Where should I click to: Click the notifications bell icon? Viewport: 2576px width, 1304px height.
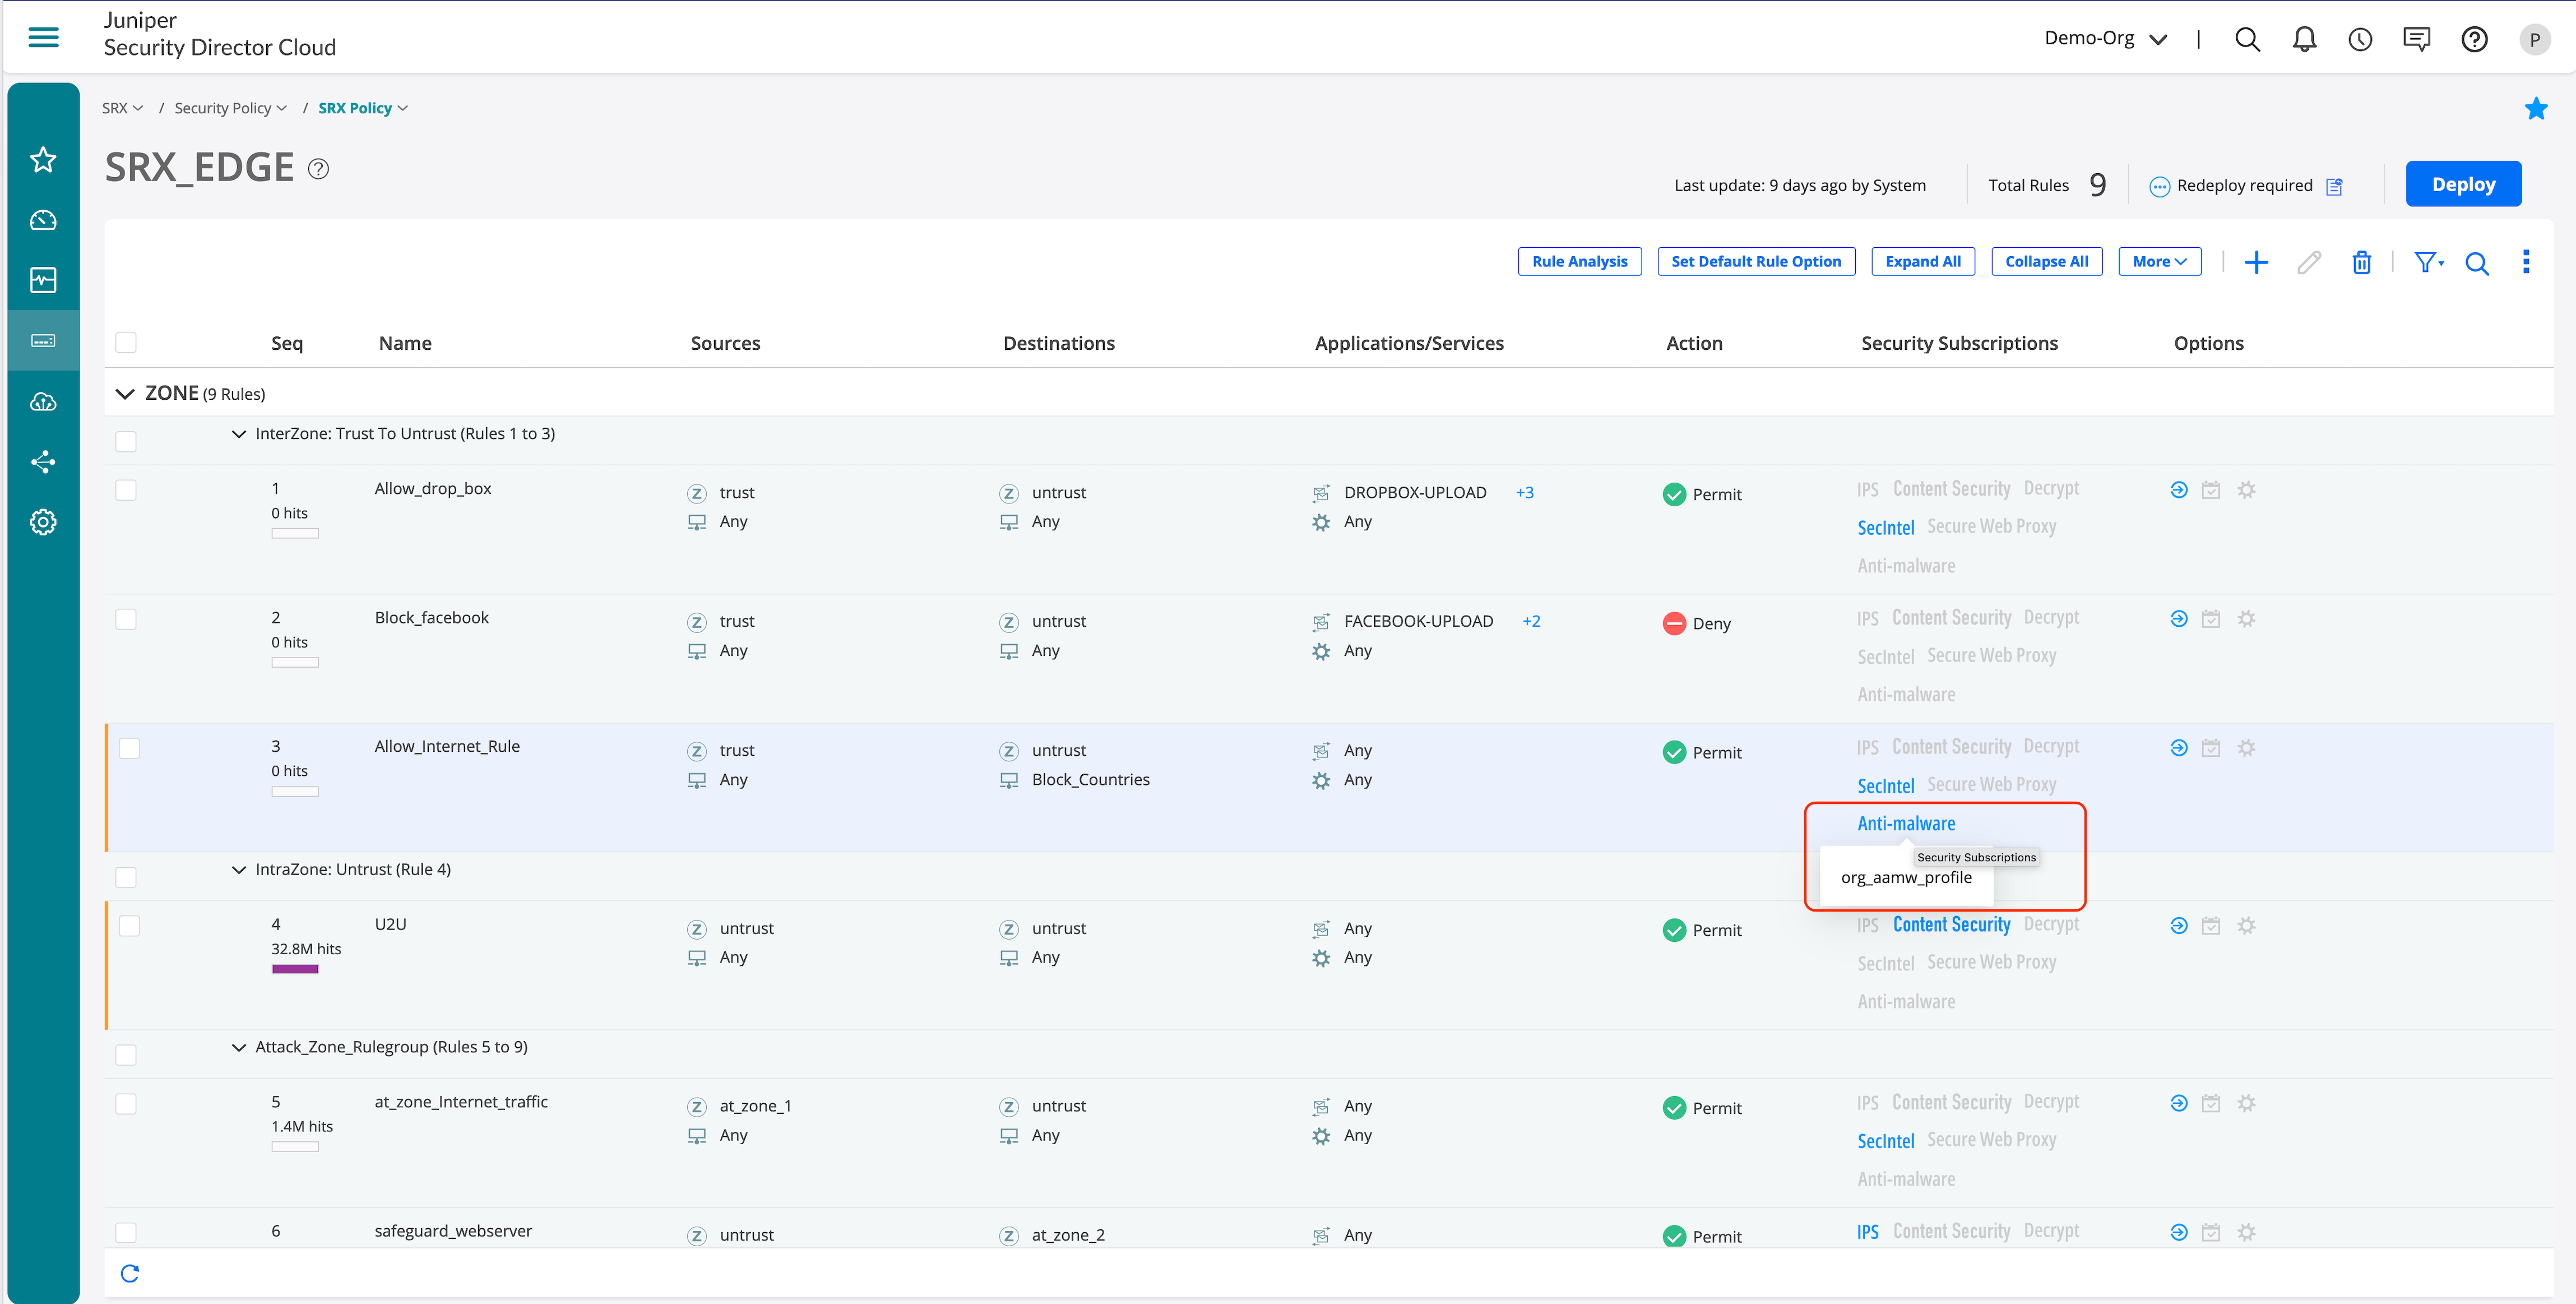(2304, 39)
